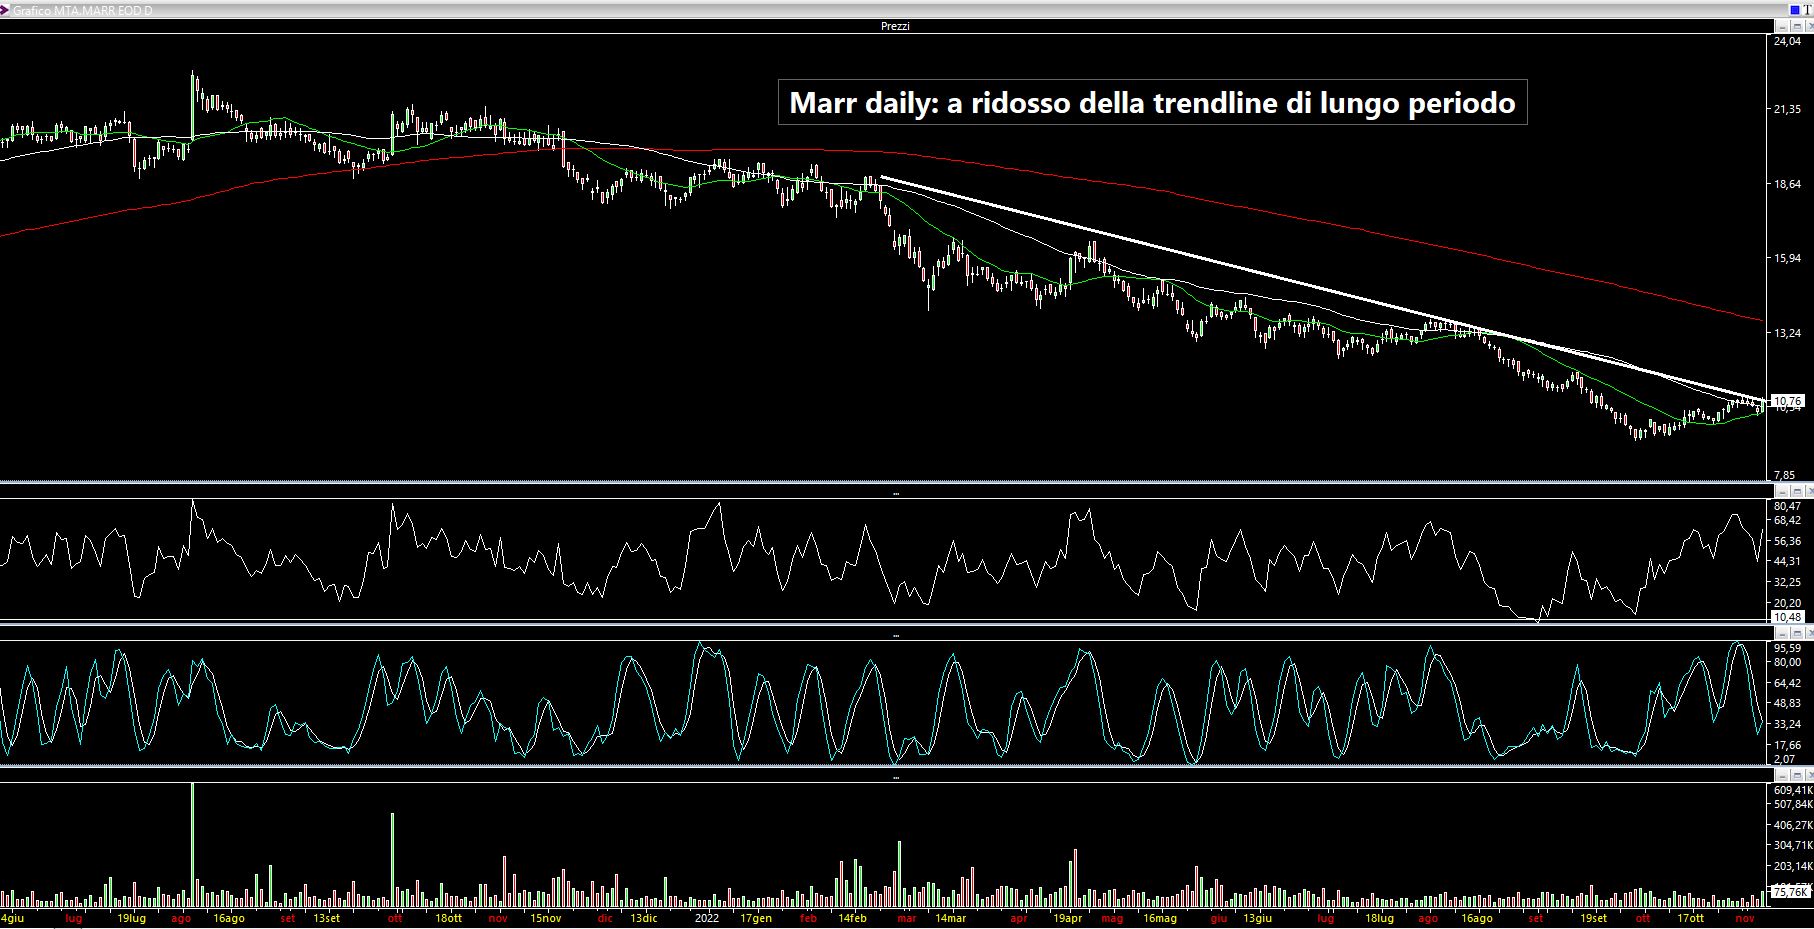This screenshot has width=1814, height=929.
Task: Click the 19apr date label
Action: click(1068, 918)
